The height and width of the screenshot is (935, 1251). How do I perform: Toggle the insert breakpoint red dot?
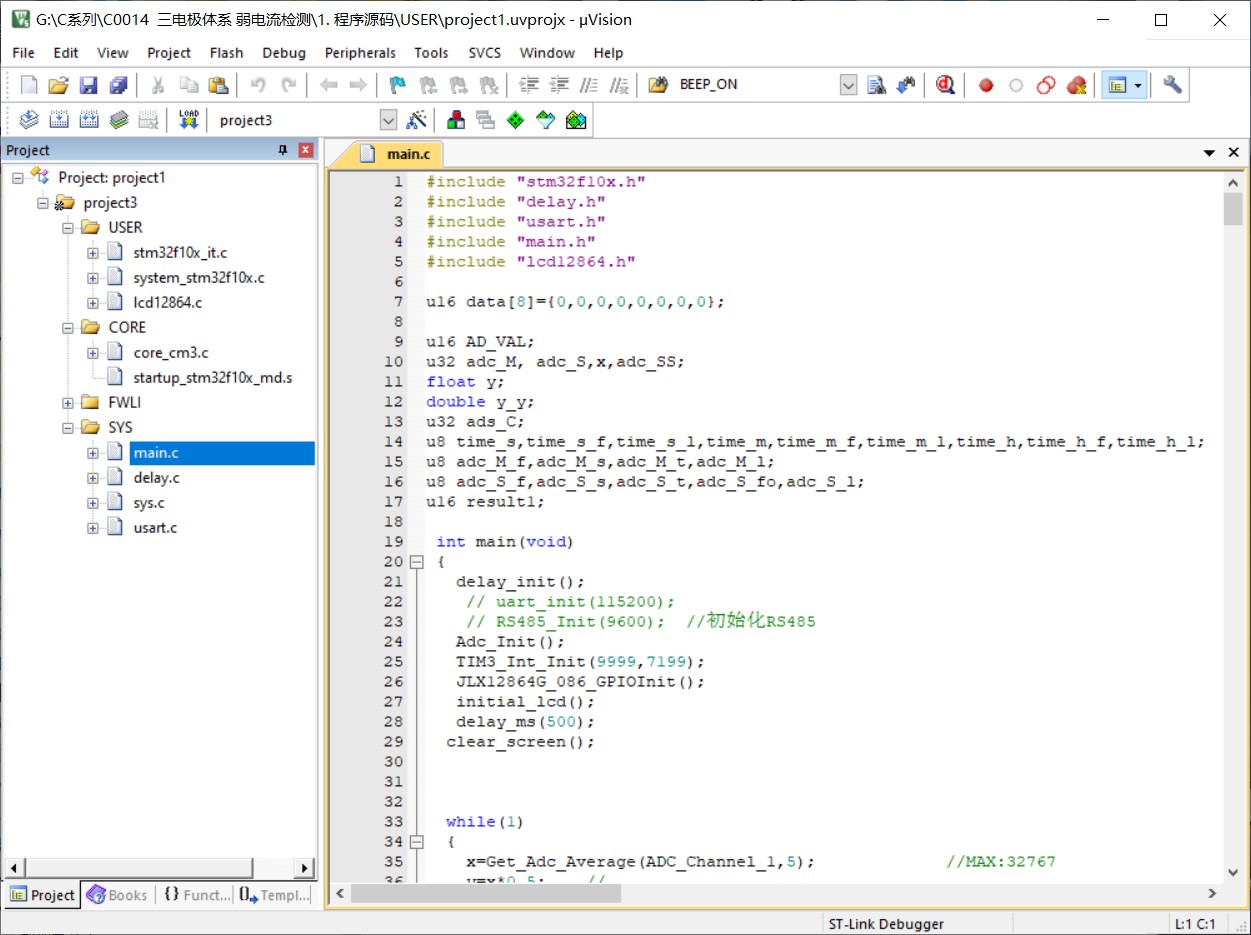(986, 85)
